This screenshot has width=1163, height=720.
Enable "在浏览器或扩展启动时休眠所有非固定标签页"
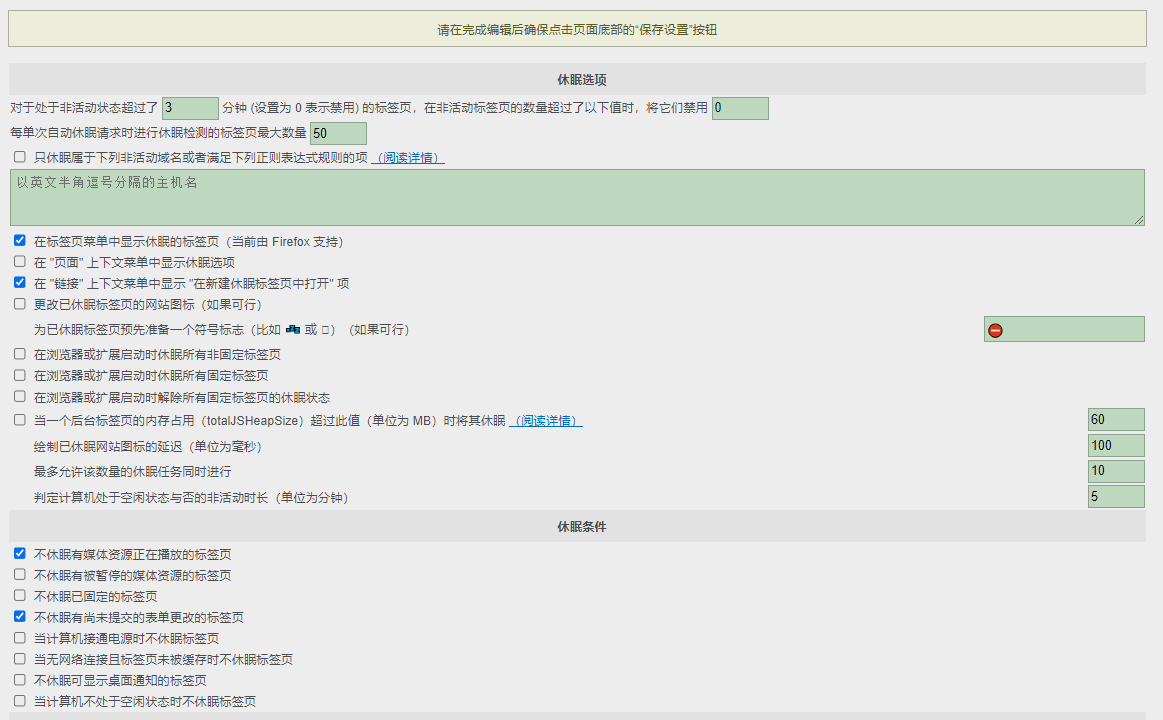(20, 354)
